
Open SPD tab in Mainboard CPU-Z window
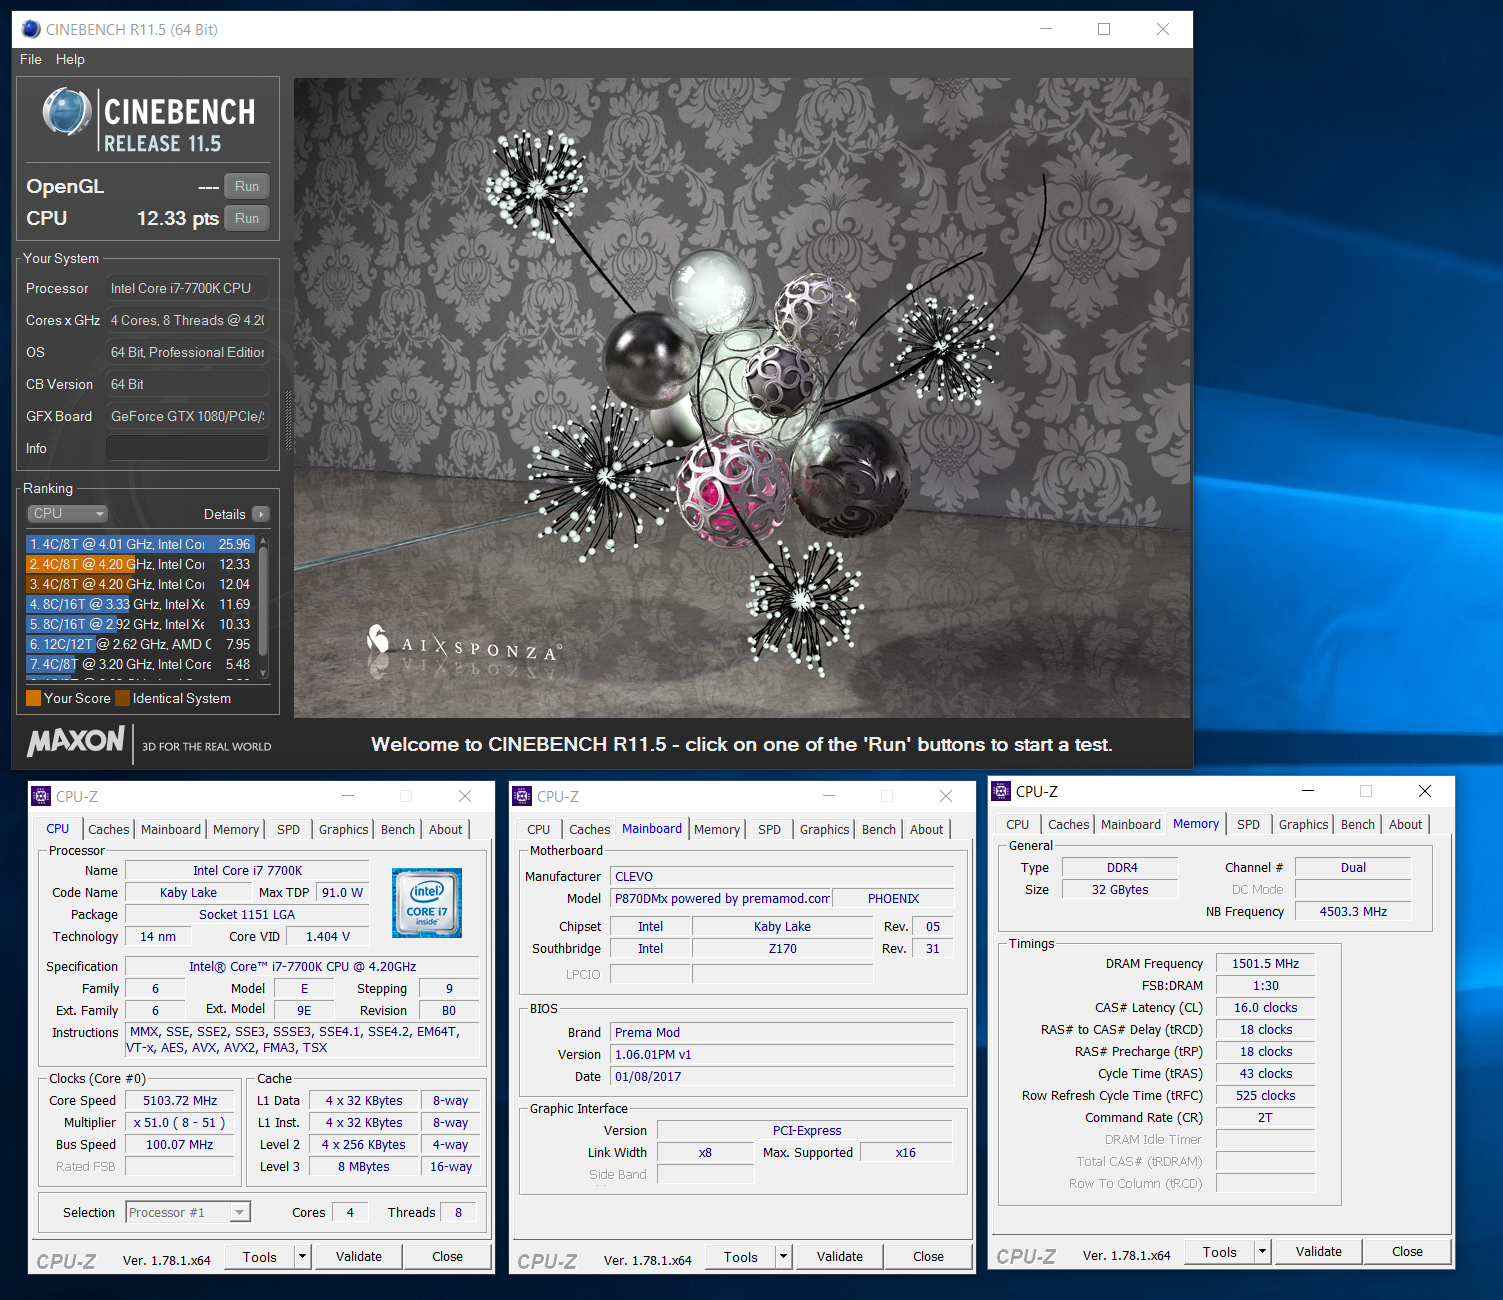click(769, 829)
